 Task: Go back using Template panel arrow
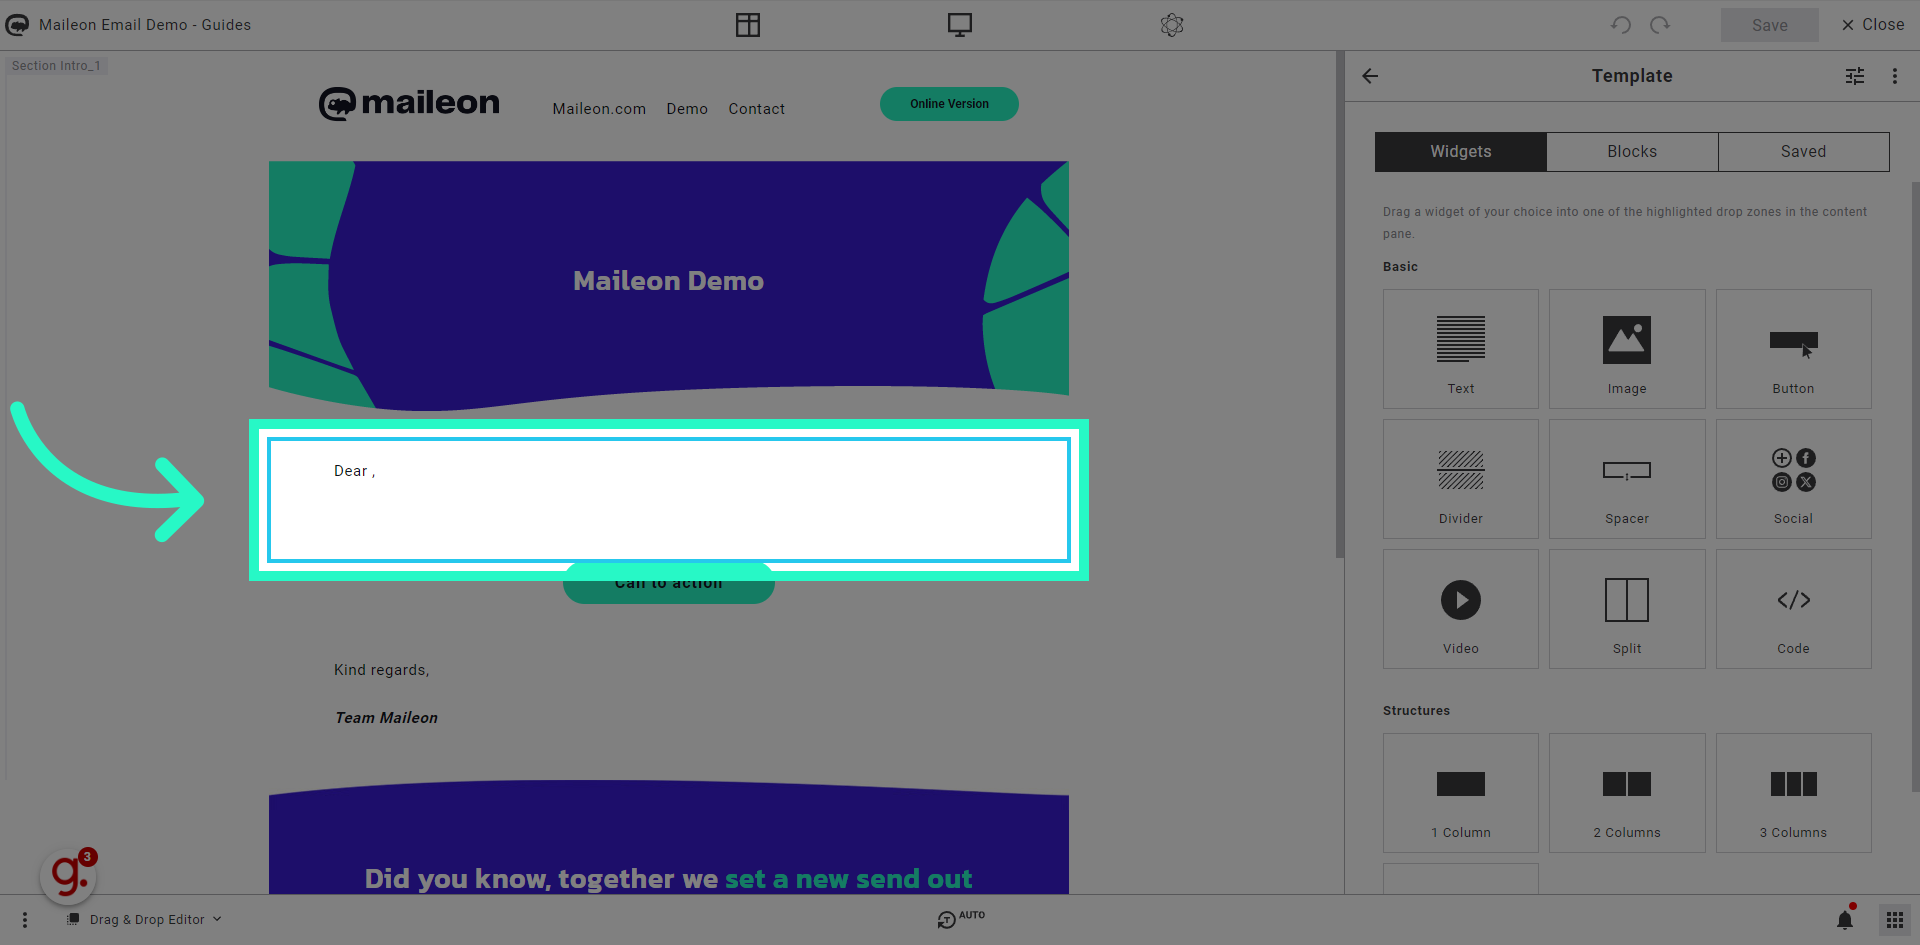coord(1370,76)
